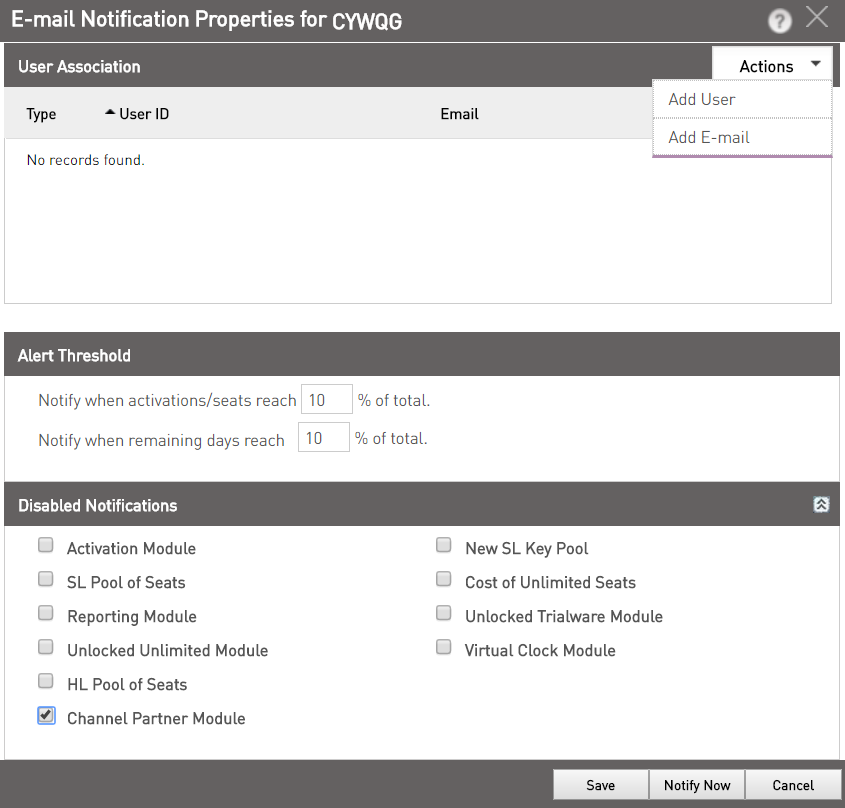This screenshot has height=808, width=845.
Task: Check Cost of Unlimited Seats option
Action: (x=444, y=579)
